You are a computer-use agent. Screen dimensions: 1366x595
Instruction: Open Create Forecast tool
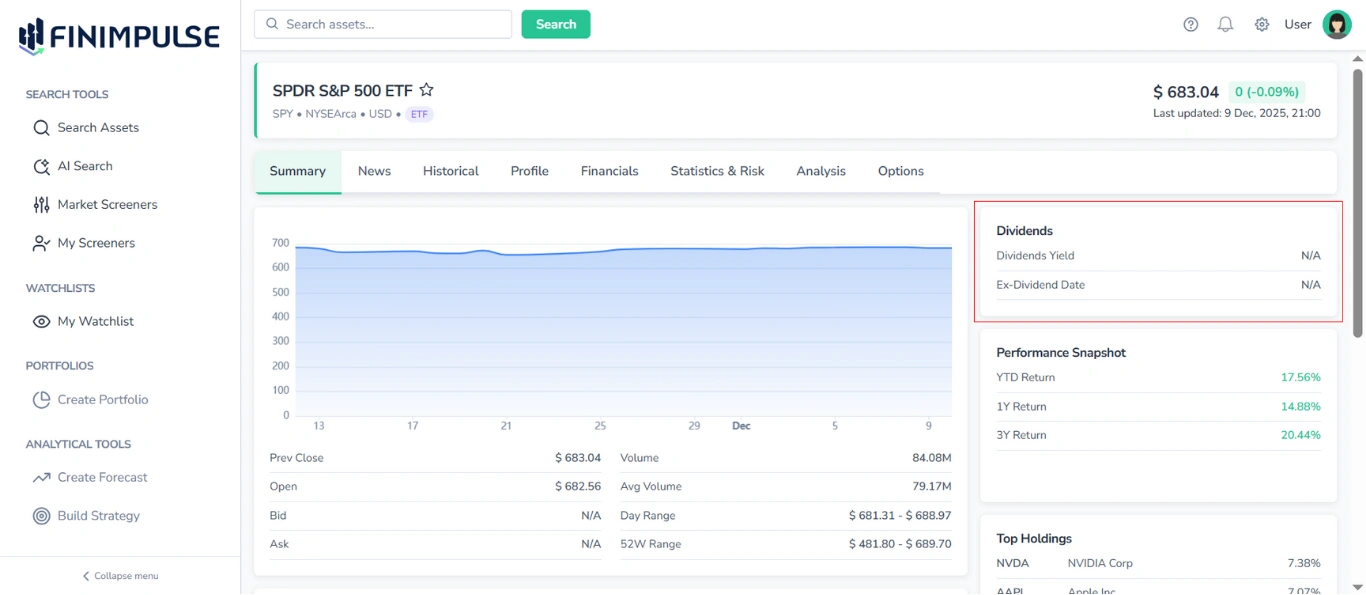[x=102, y=478]
